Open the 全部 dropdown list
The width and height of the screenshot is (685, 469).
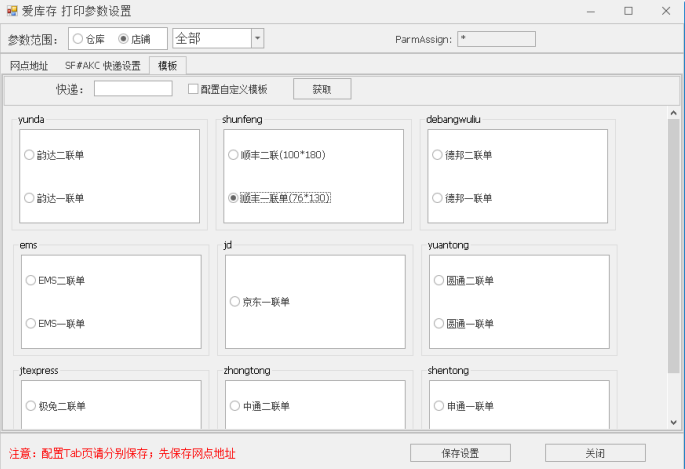(257, 38)
